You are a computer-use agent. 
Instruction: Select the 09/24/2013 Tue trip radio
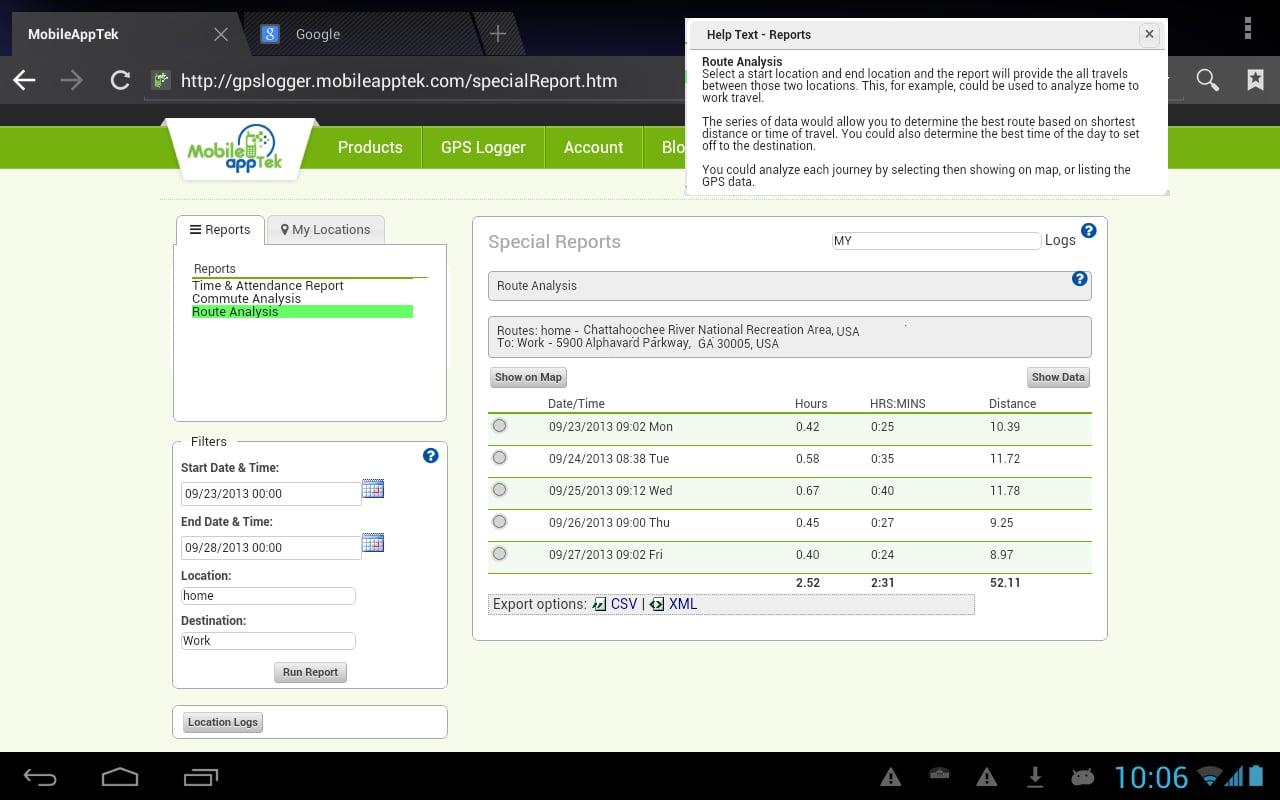tap(499, 458)
